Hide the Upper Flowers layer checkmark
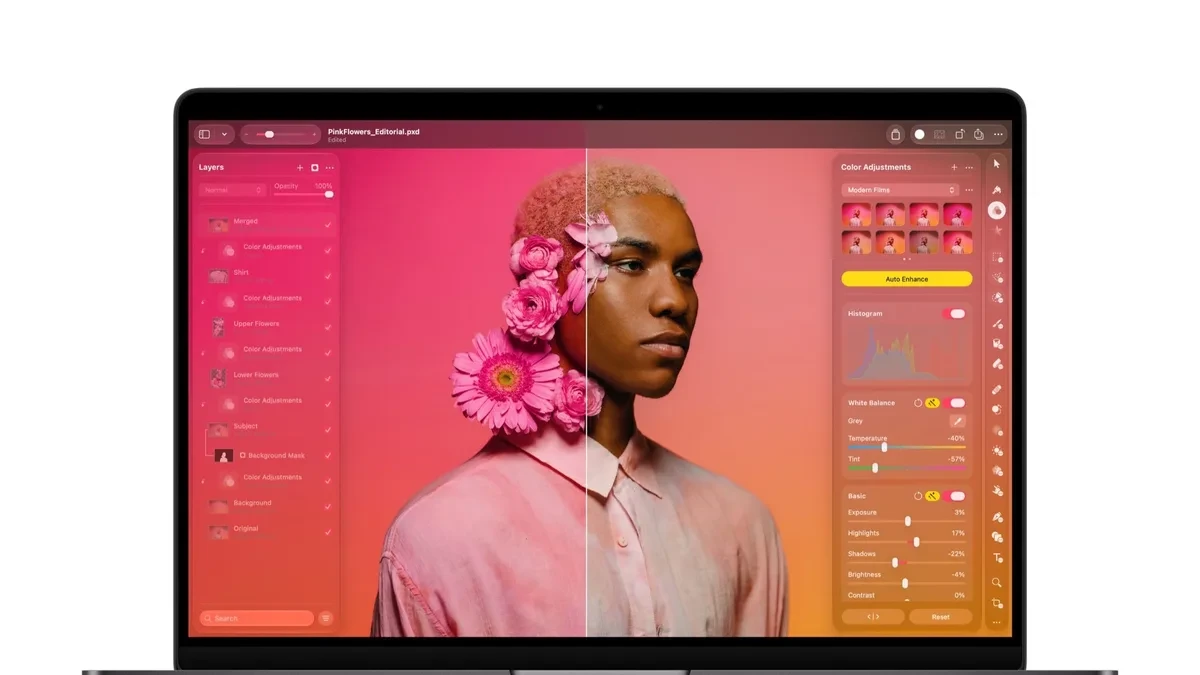Screen dimensions: 1200x675 pos(328,327)
